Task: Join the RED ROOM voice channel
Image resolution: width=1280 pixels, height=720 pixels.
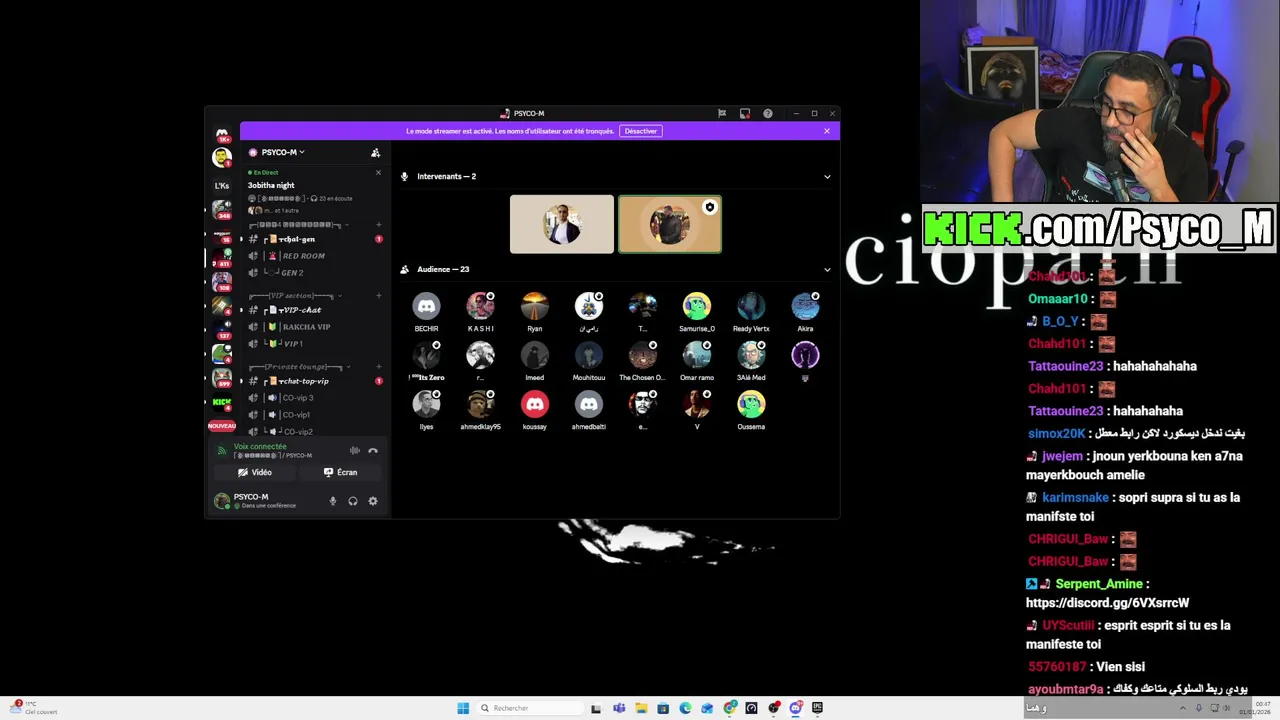Action: pos(314,256)
